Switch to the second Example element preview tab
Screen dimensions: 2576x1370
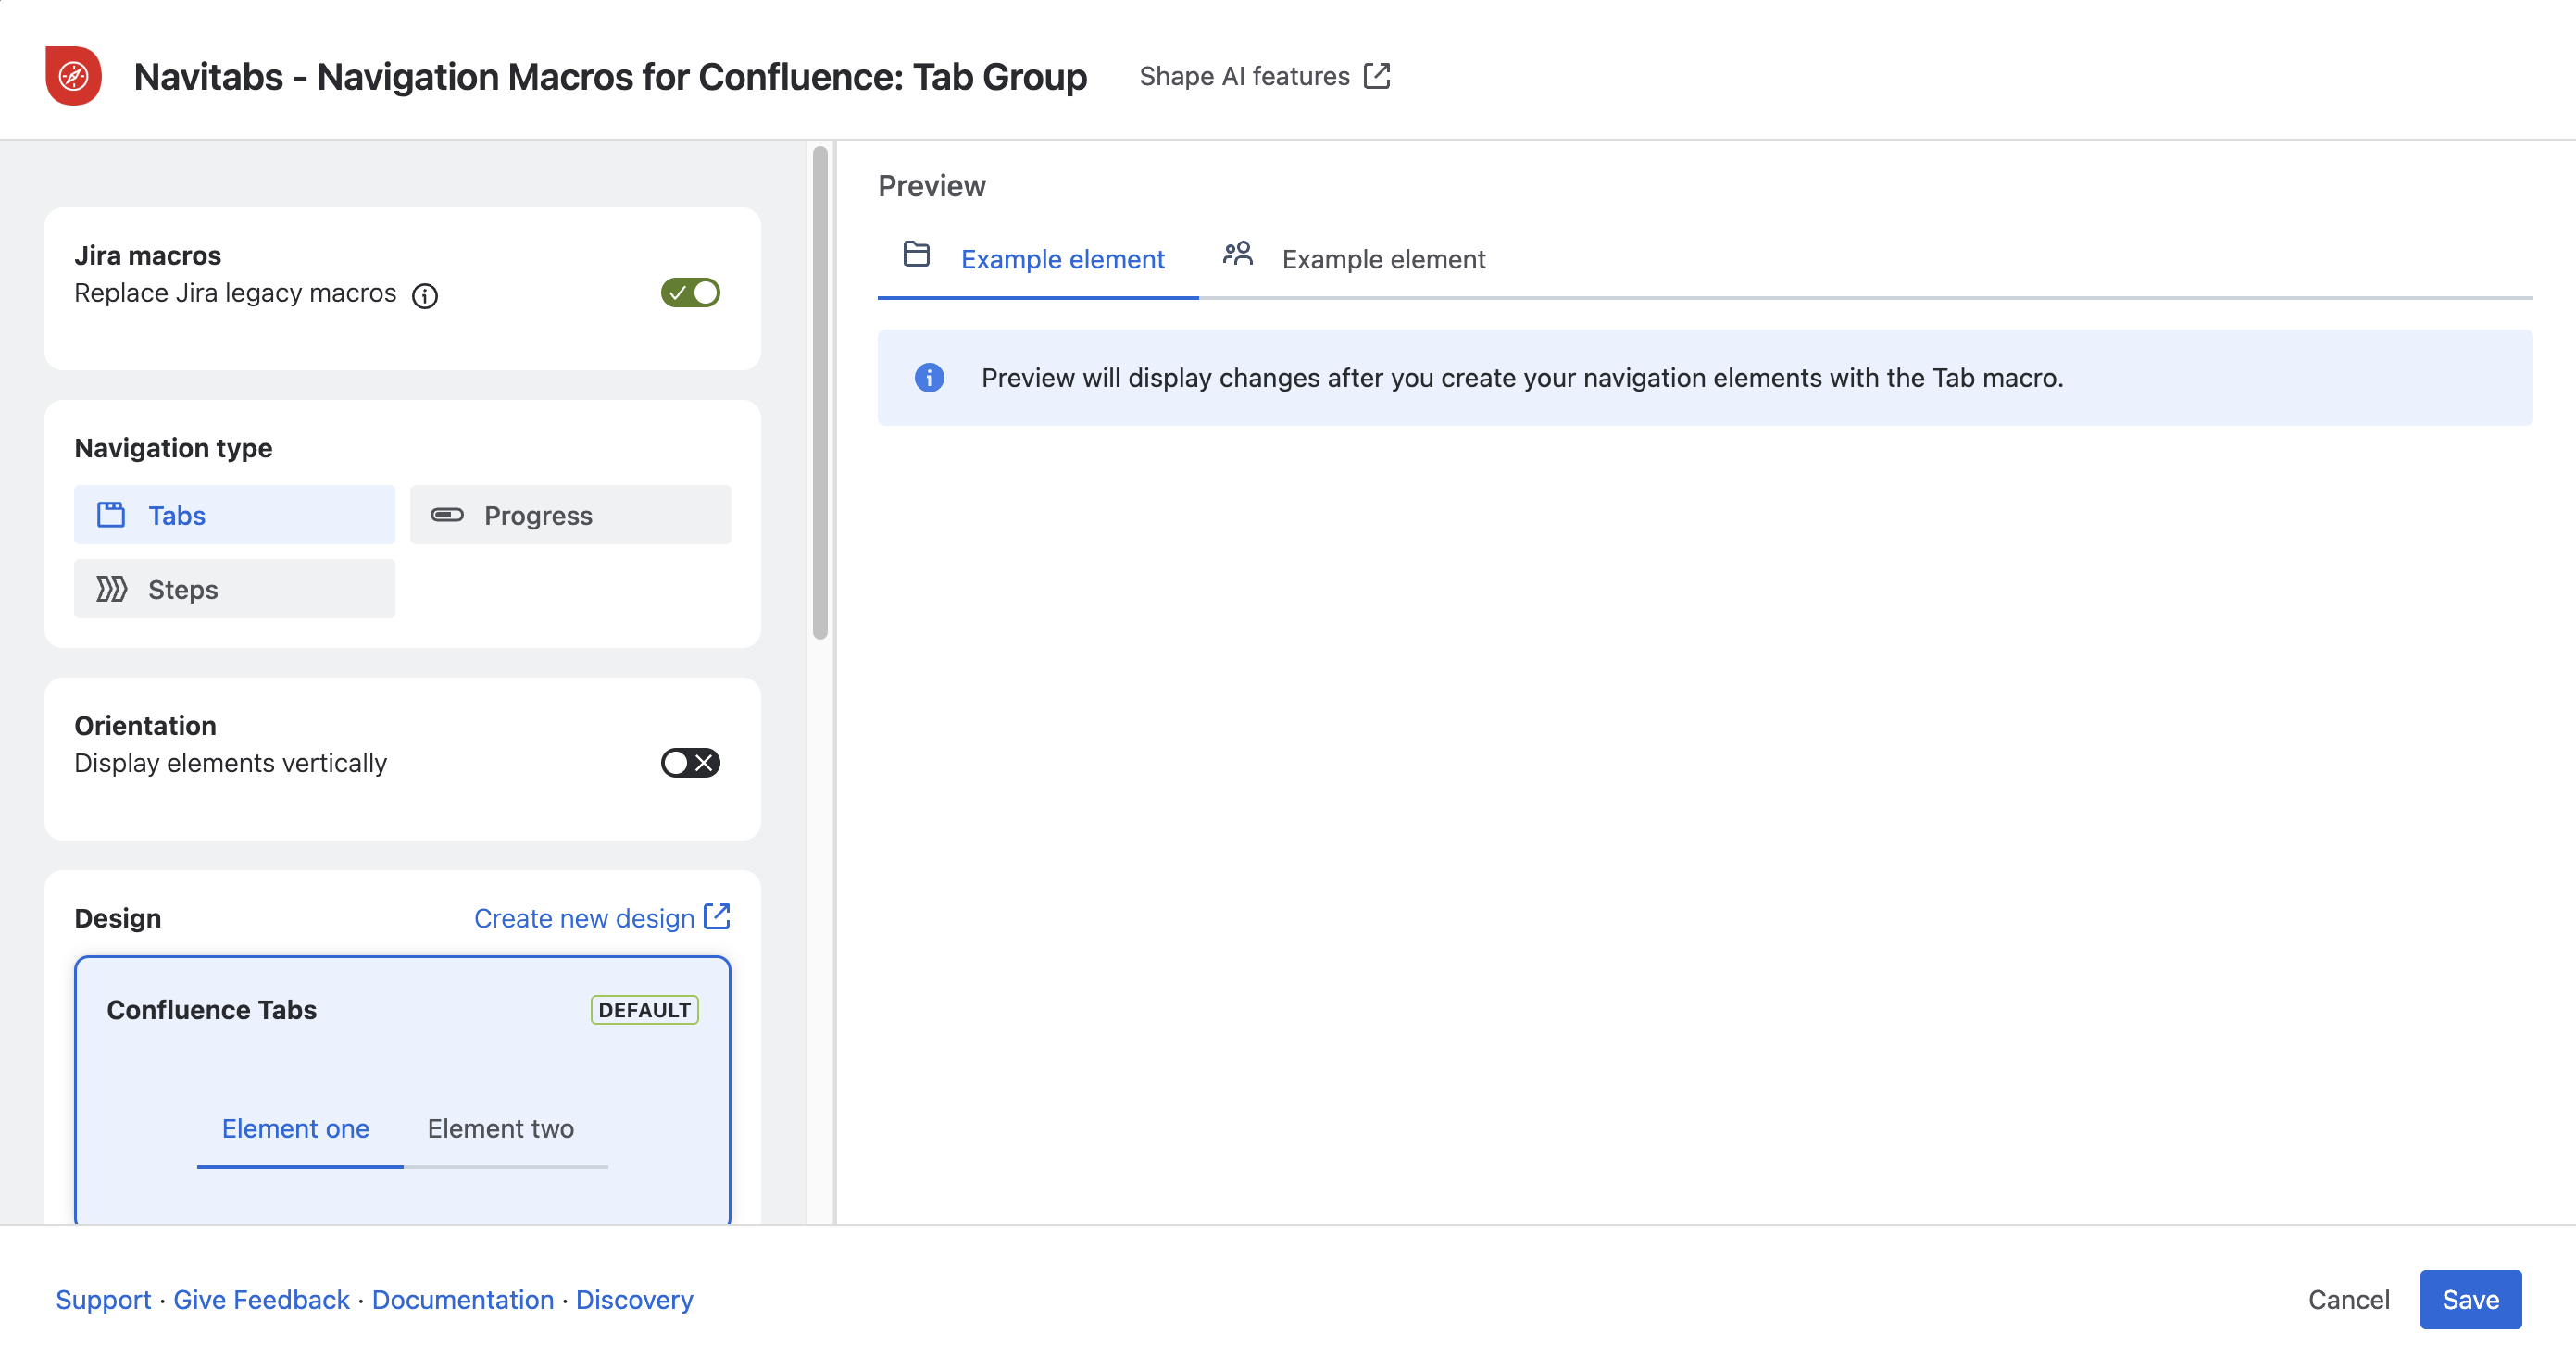[x=1357, y=260]
